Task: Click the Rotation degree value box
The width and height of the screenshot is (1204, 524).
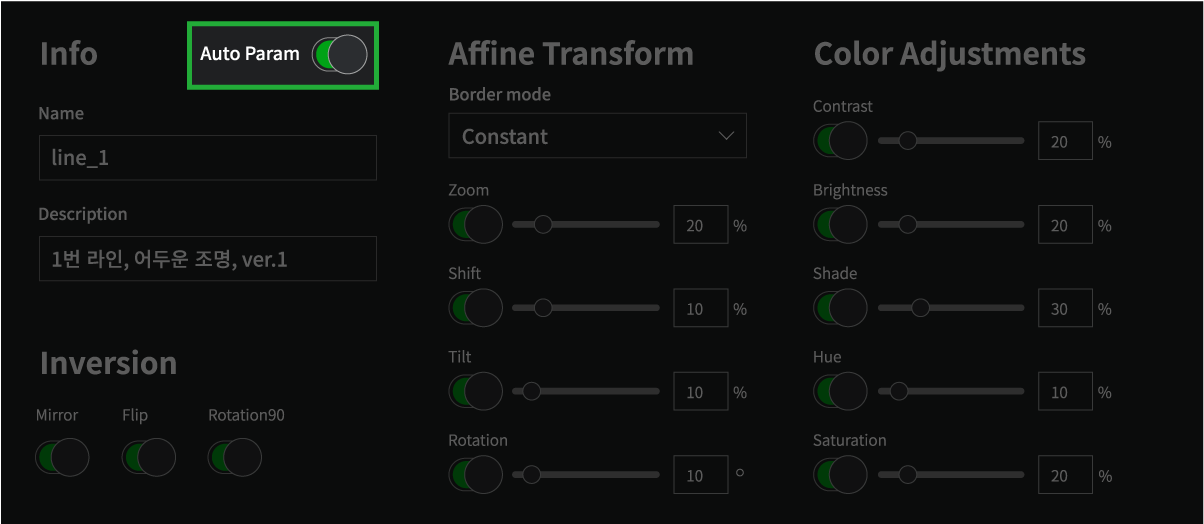Action: [x=700, y=476]
